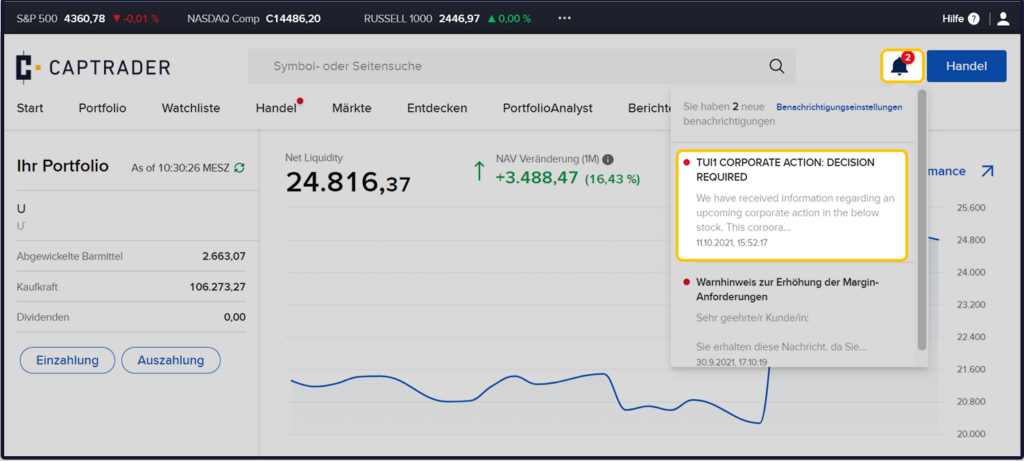Refresh the portfolio timestamp
This screenshot has height=461, width=1024.
pos(240,168)
